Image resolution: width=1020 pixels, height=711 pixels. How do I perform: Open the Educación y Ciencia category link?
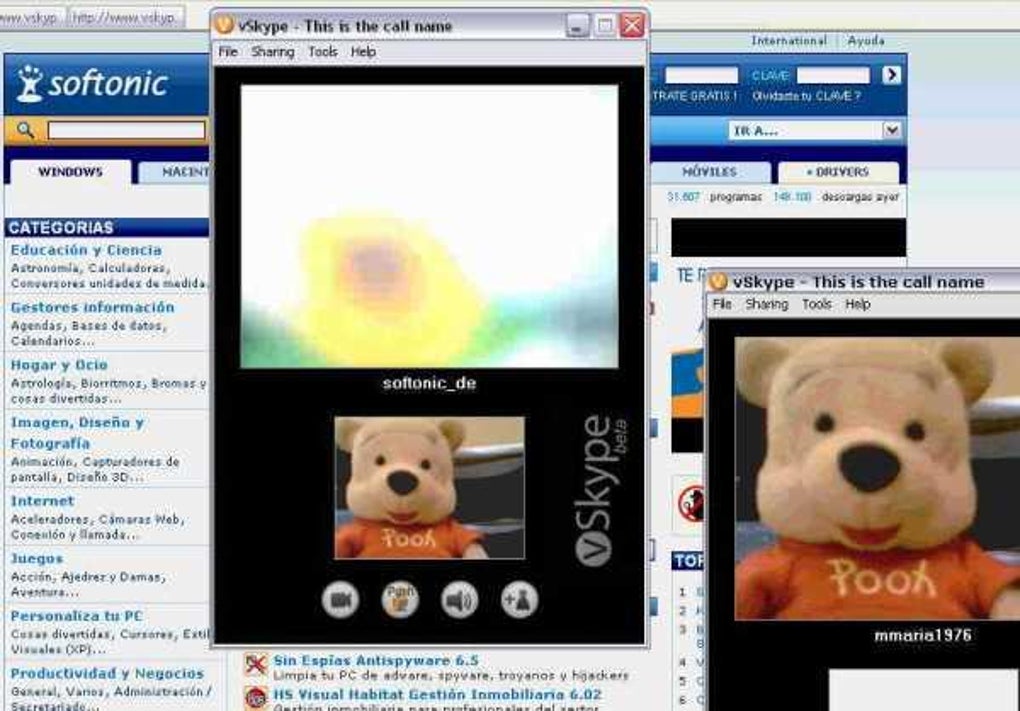click(x=86, y=250)
